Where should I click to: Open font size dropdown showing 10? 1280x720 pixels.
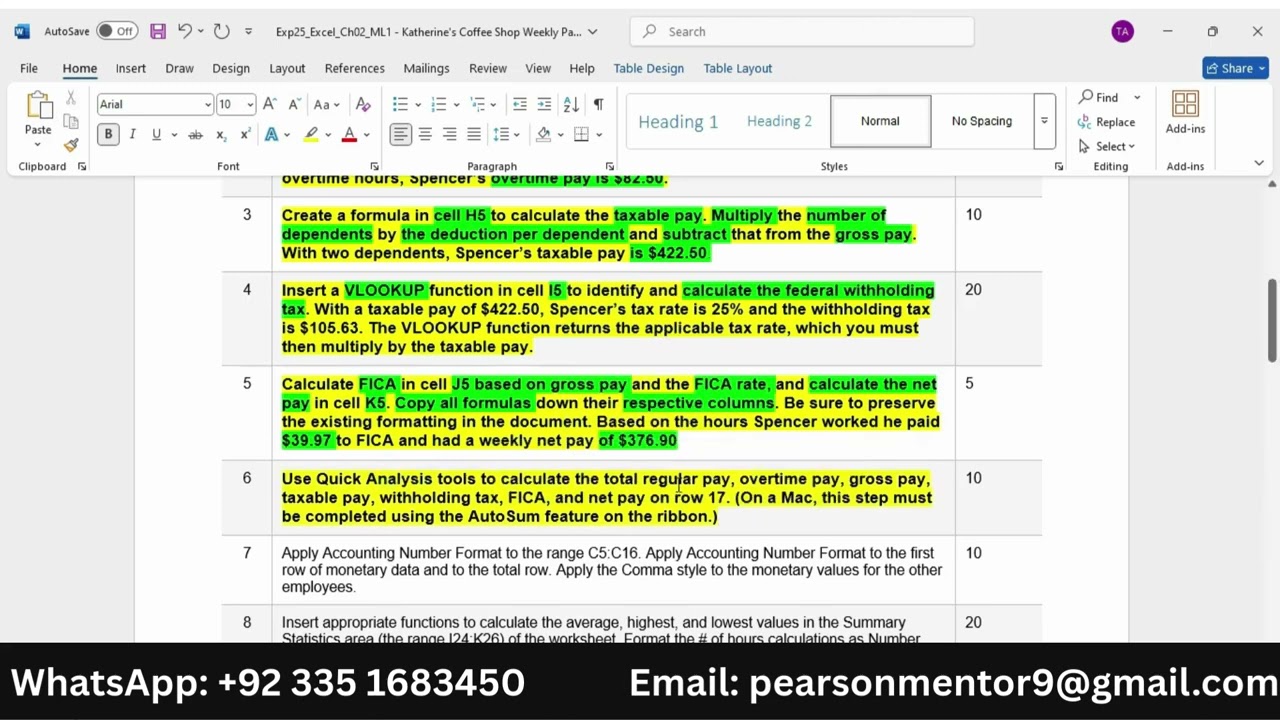[x=249, y=104]
